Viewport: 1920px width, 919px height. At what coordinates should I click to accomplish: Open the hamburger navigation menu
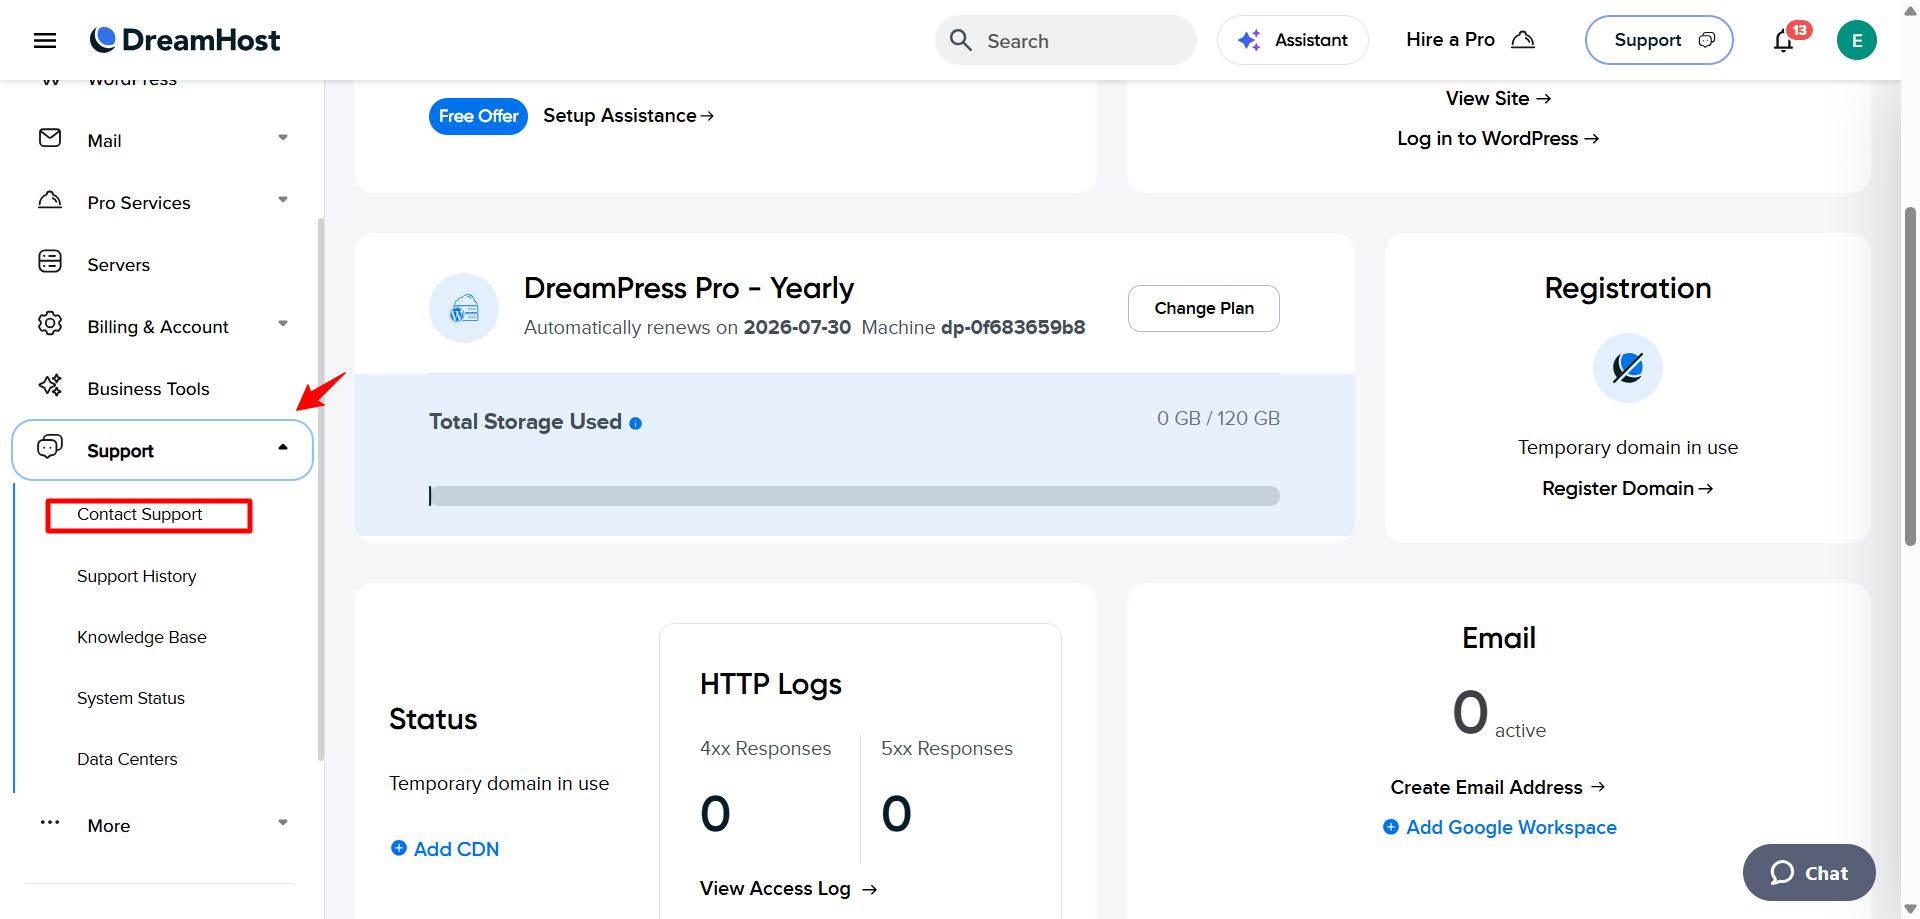coord(45,40)
